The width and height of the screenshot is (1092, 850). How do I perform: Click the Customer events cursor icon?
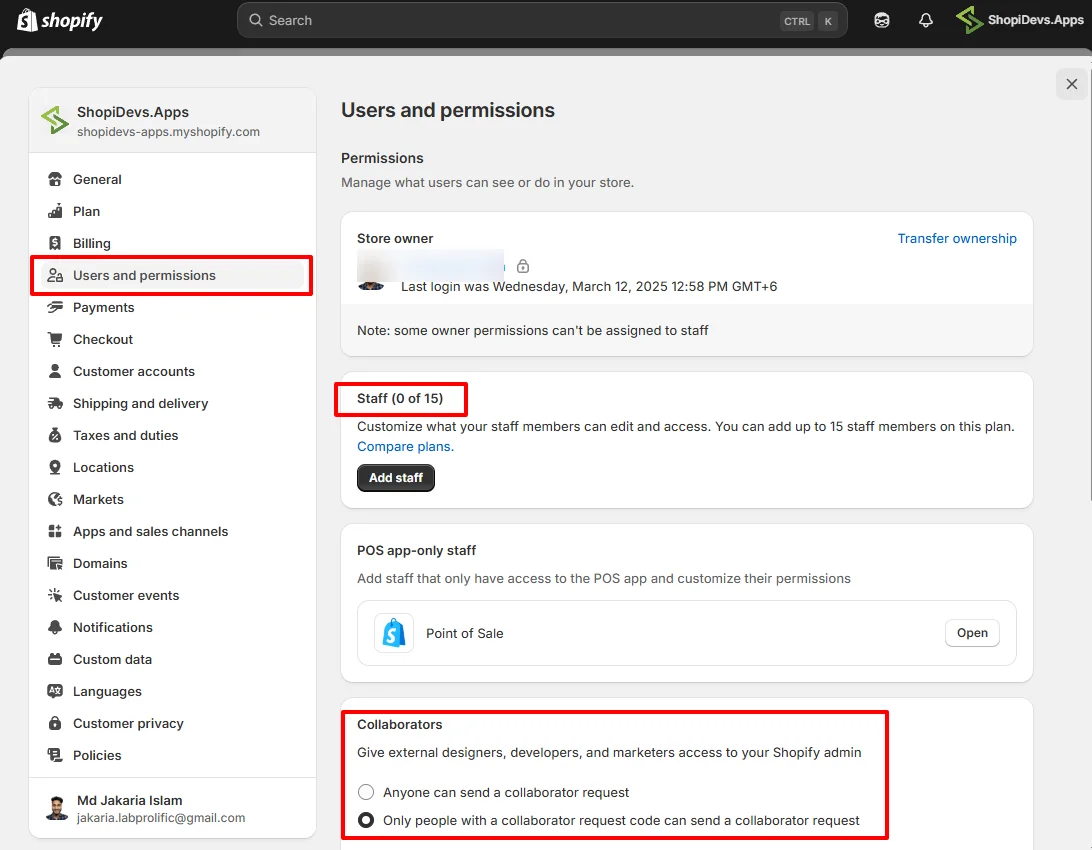click(x=55, y=596)
